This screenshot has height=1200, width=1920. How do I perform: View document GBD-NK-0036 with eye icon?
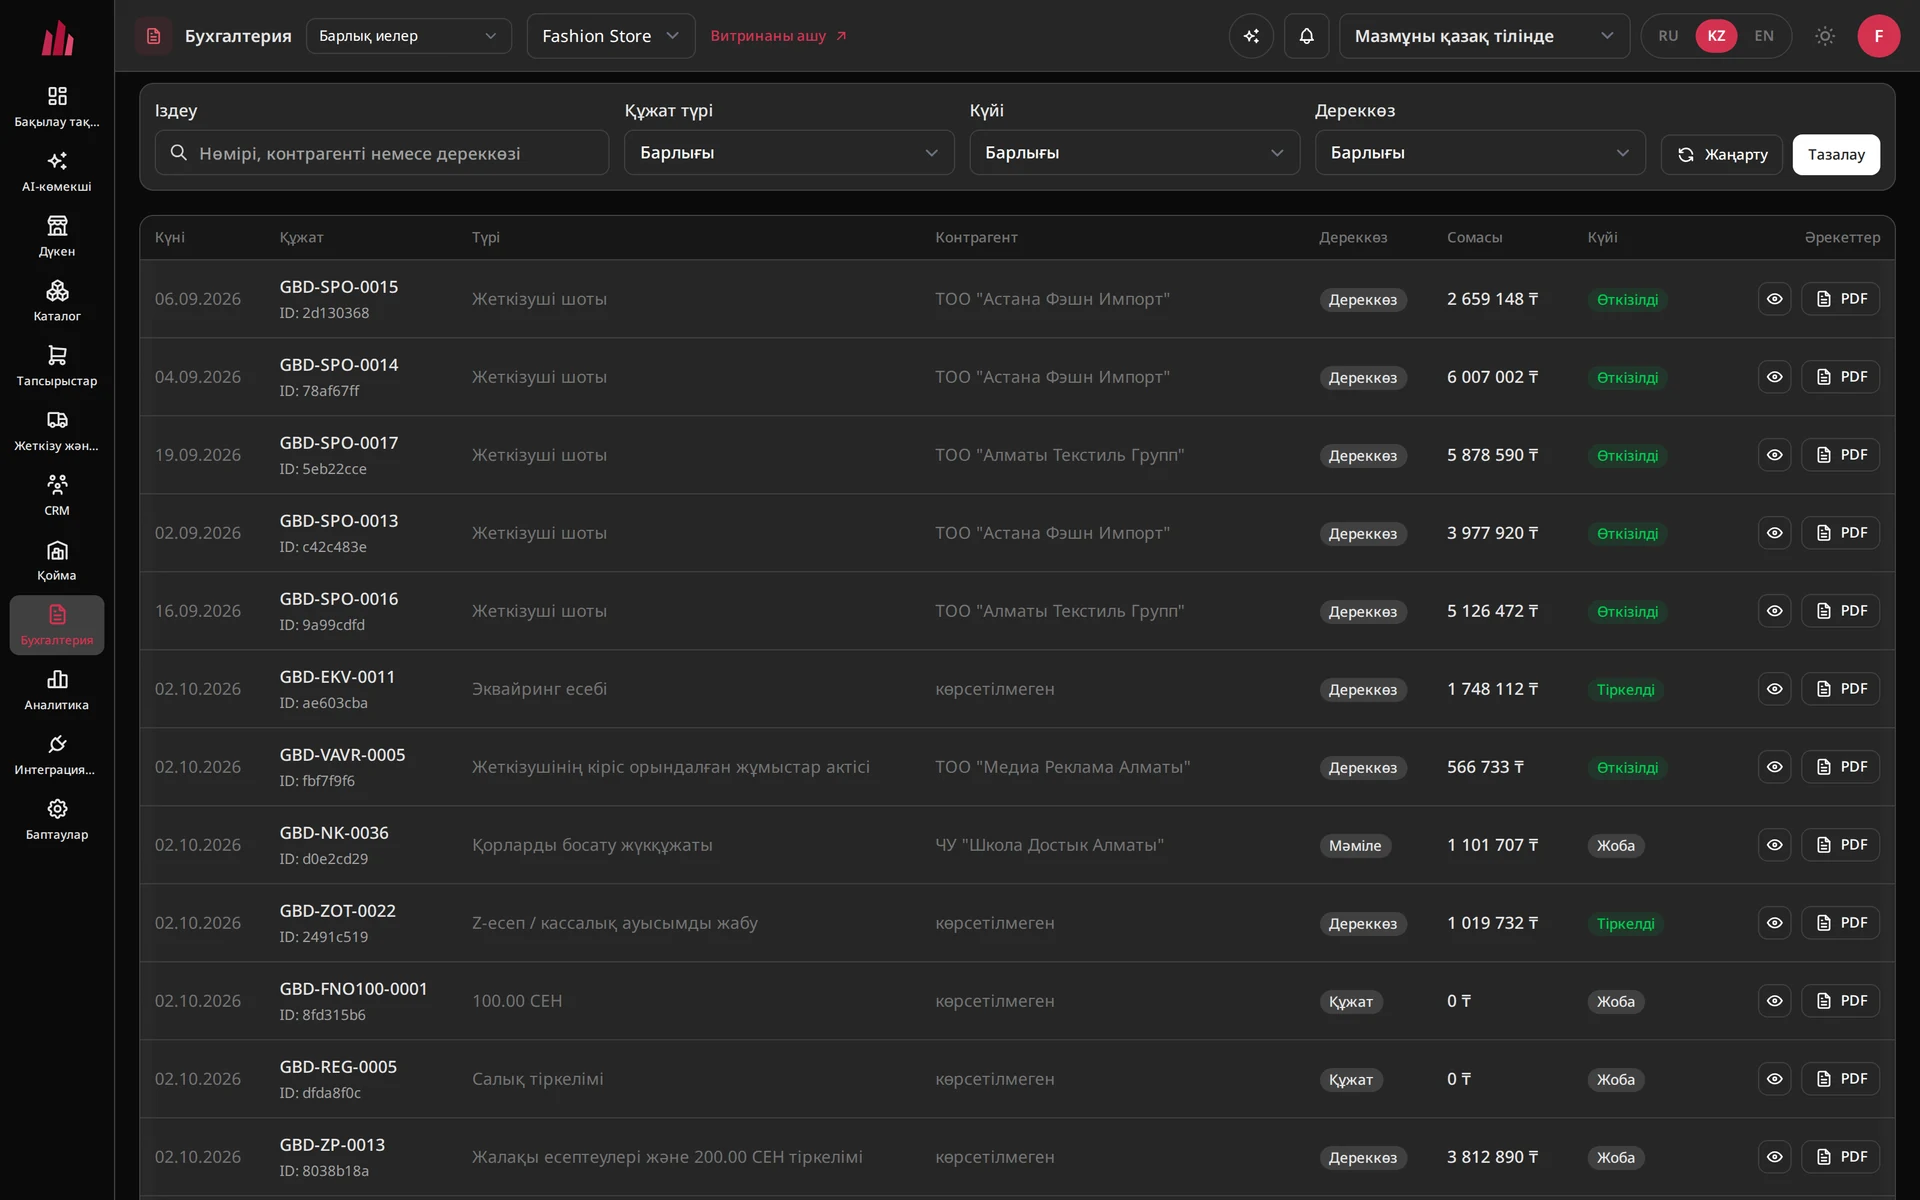(1774, 845)
